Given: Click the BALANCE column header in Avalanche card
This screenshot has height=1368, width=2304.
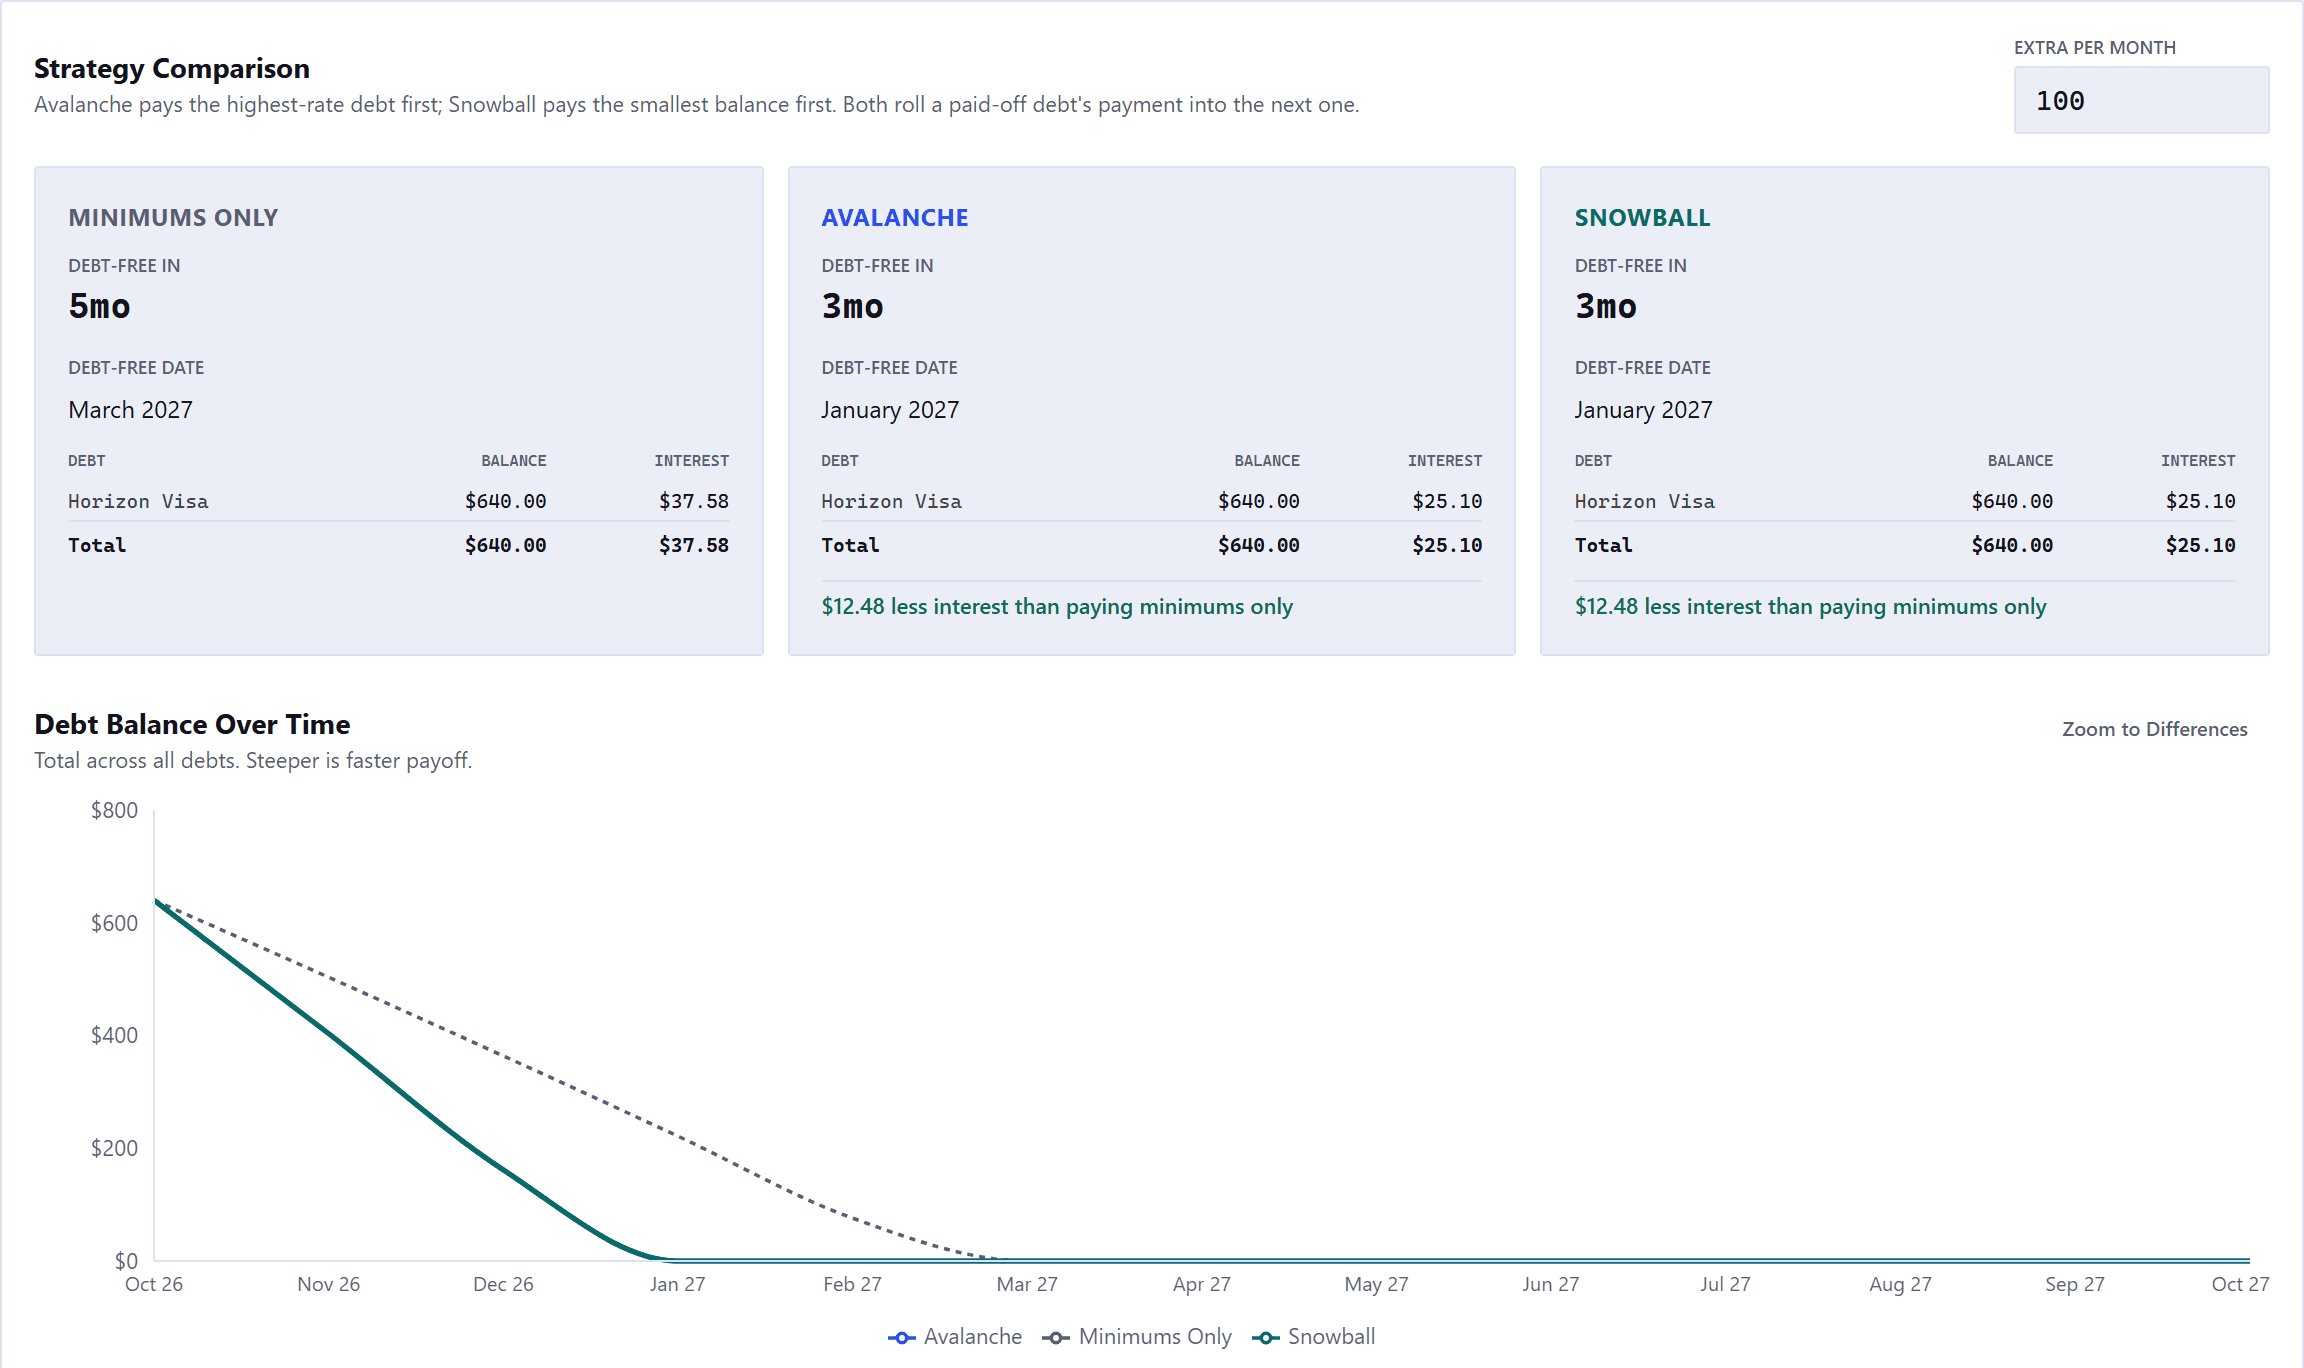Looking at the screenshot, I should 1267,461.
